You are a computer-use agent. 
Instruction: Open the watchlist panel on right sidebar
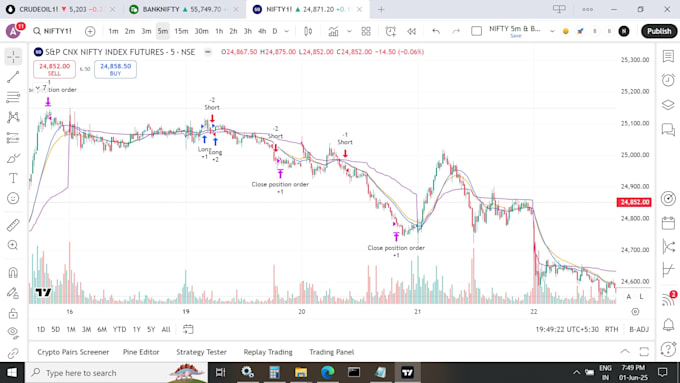pyautogui.click(x=668, y=56)
